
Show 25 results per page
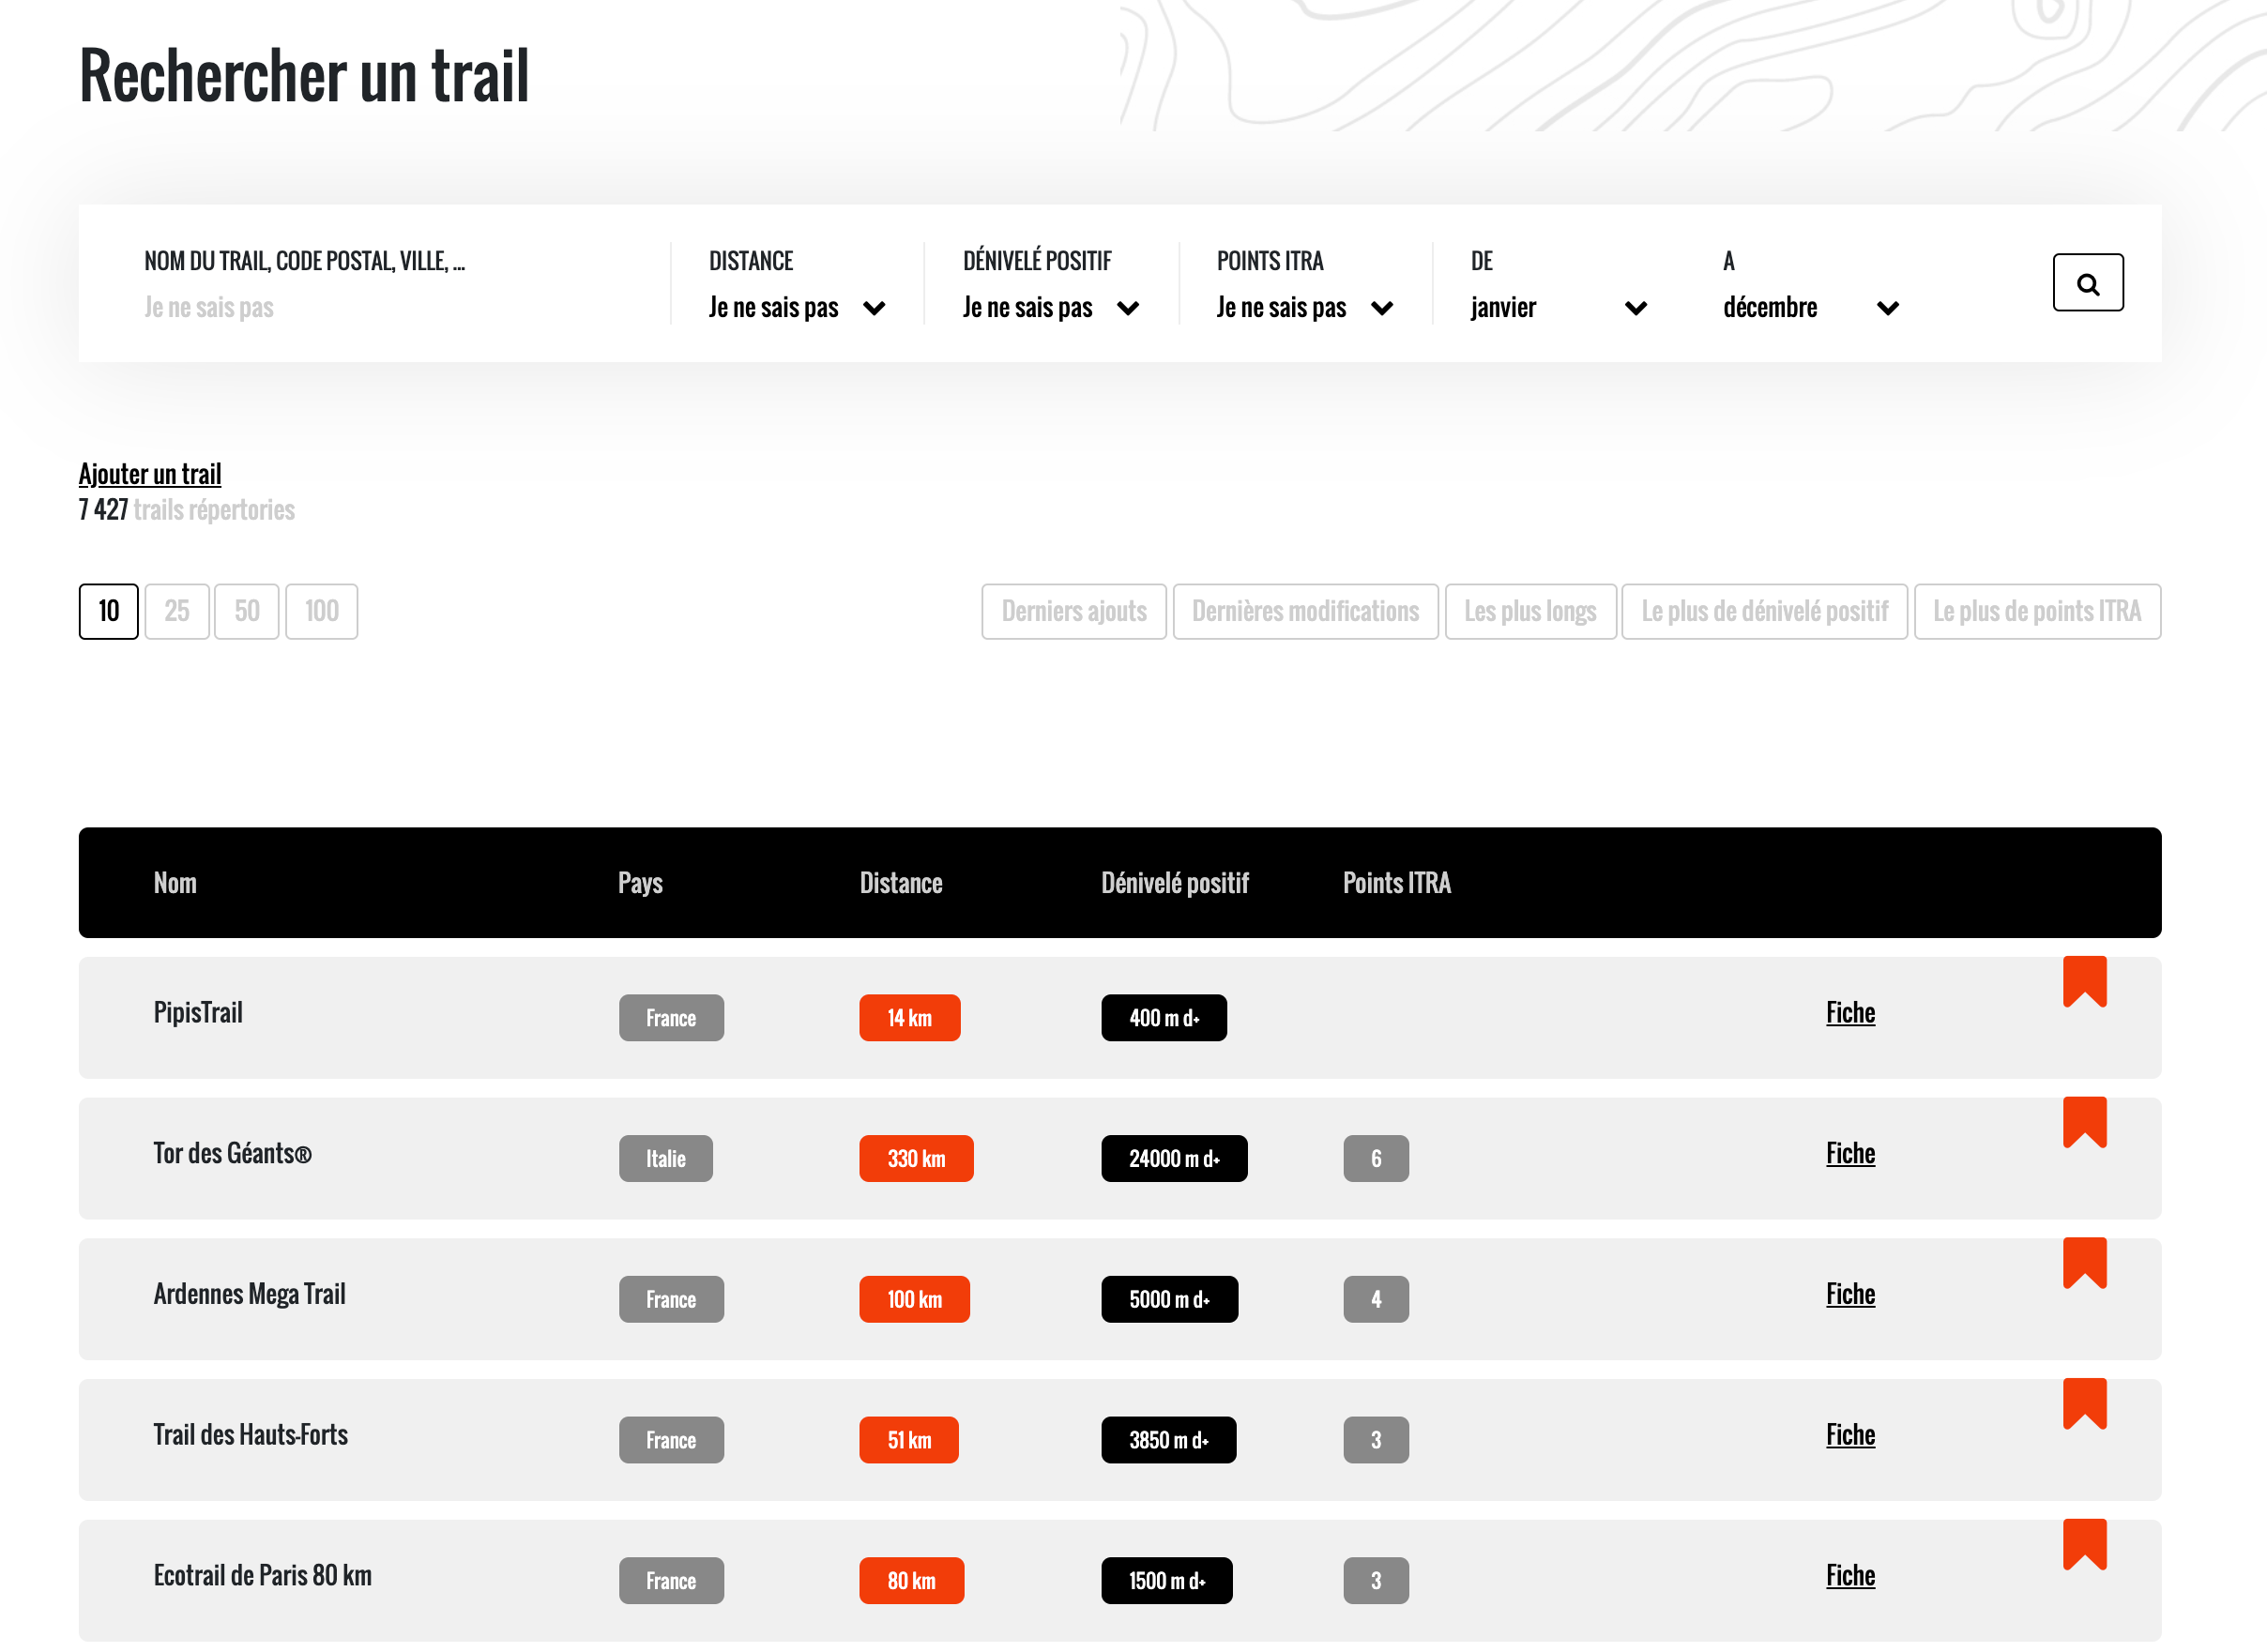pyautogui.click(x=177, y=611)
